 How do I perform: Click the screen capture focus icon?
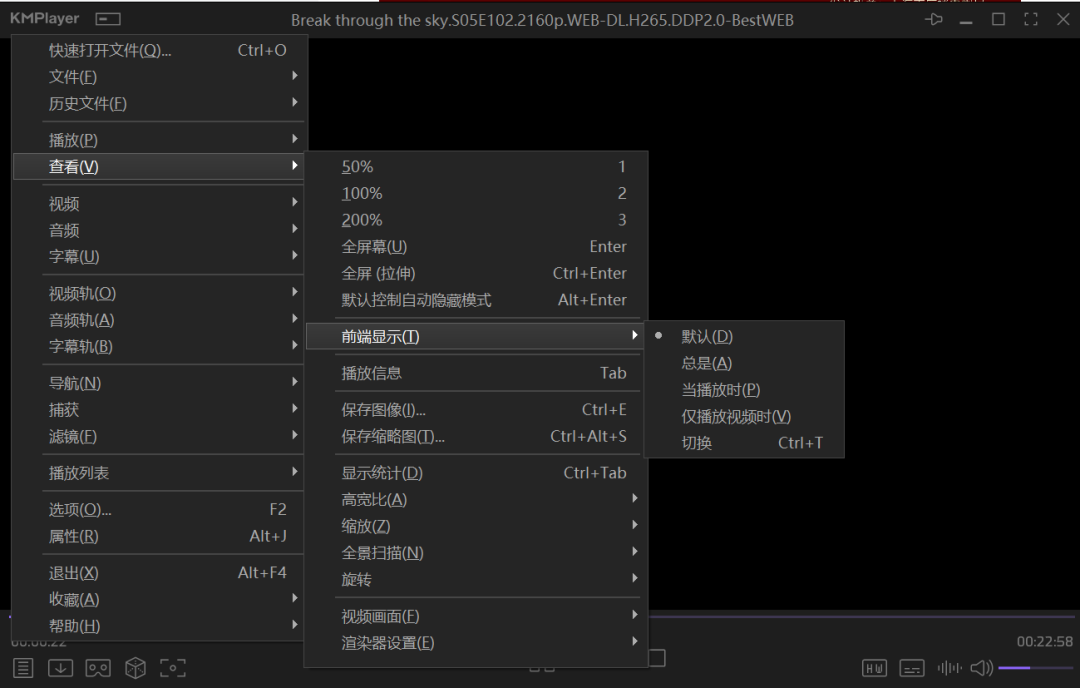173,667
